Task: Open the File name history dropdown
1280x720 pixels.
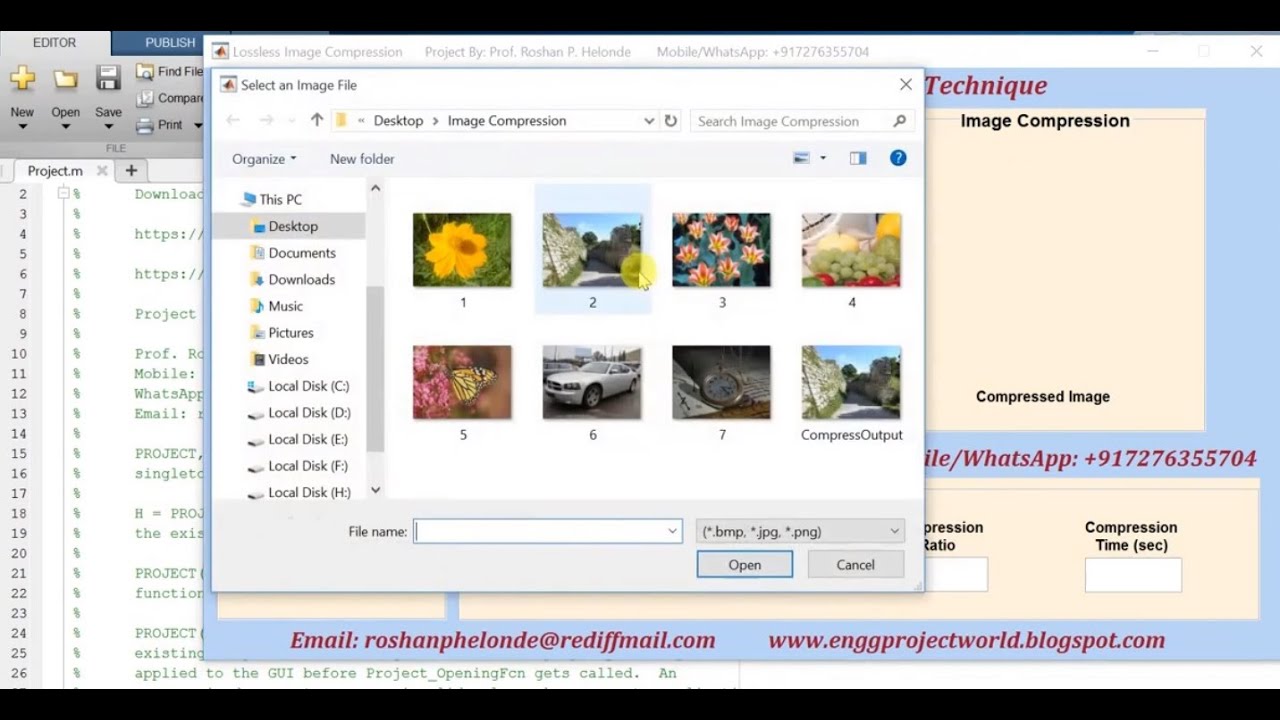Action: point(673,532)
